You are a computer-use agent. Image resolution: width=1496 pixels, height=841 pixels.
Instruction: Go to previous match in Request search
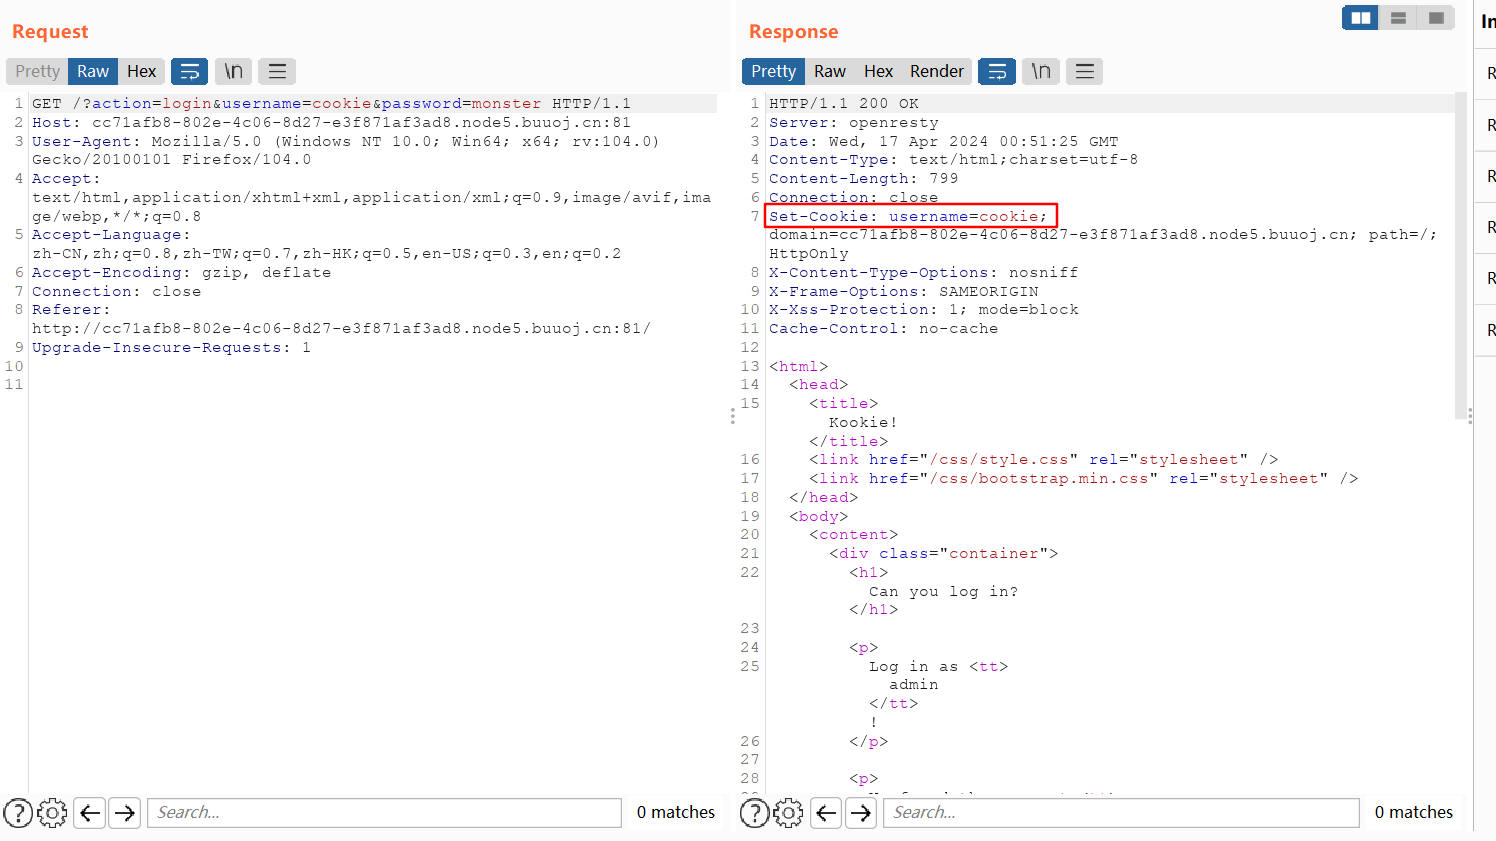tap(90, 813)
